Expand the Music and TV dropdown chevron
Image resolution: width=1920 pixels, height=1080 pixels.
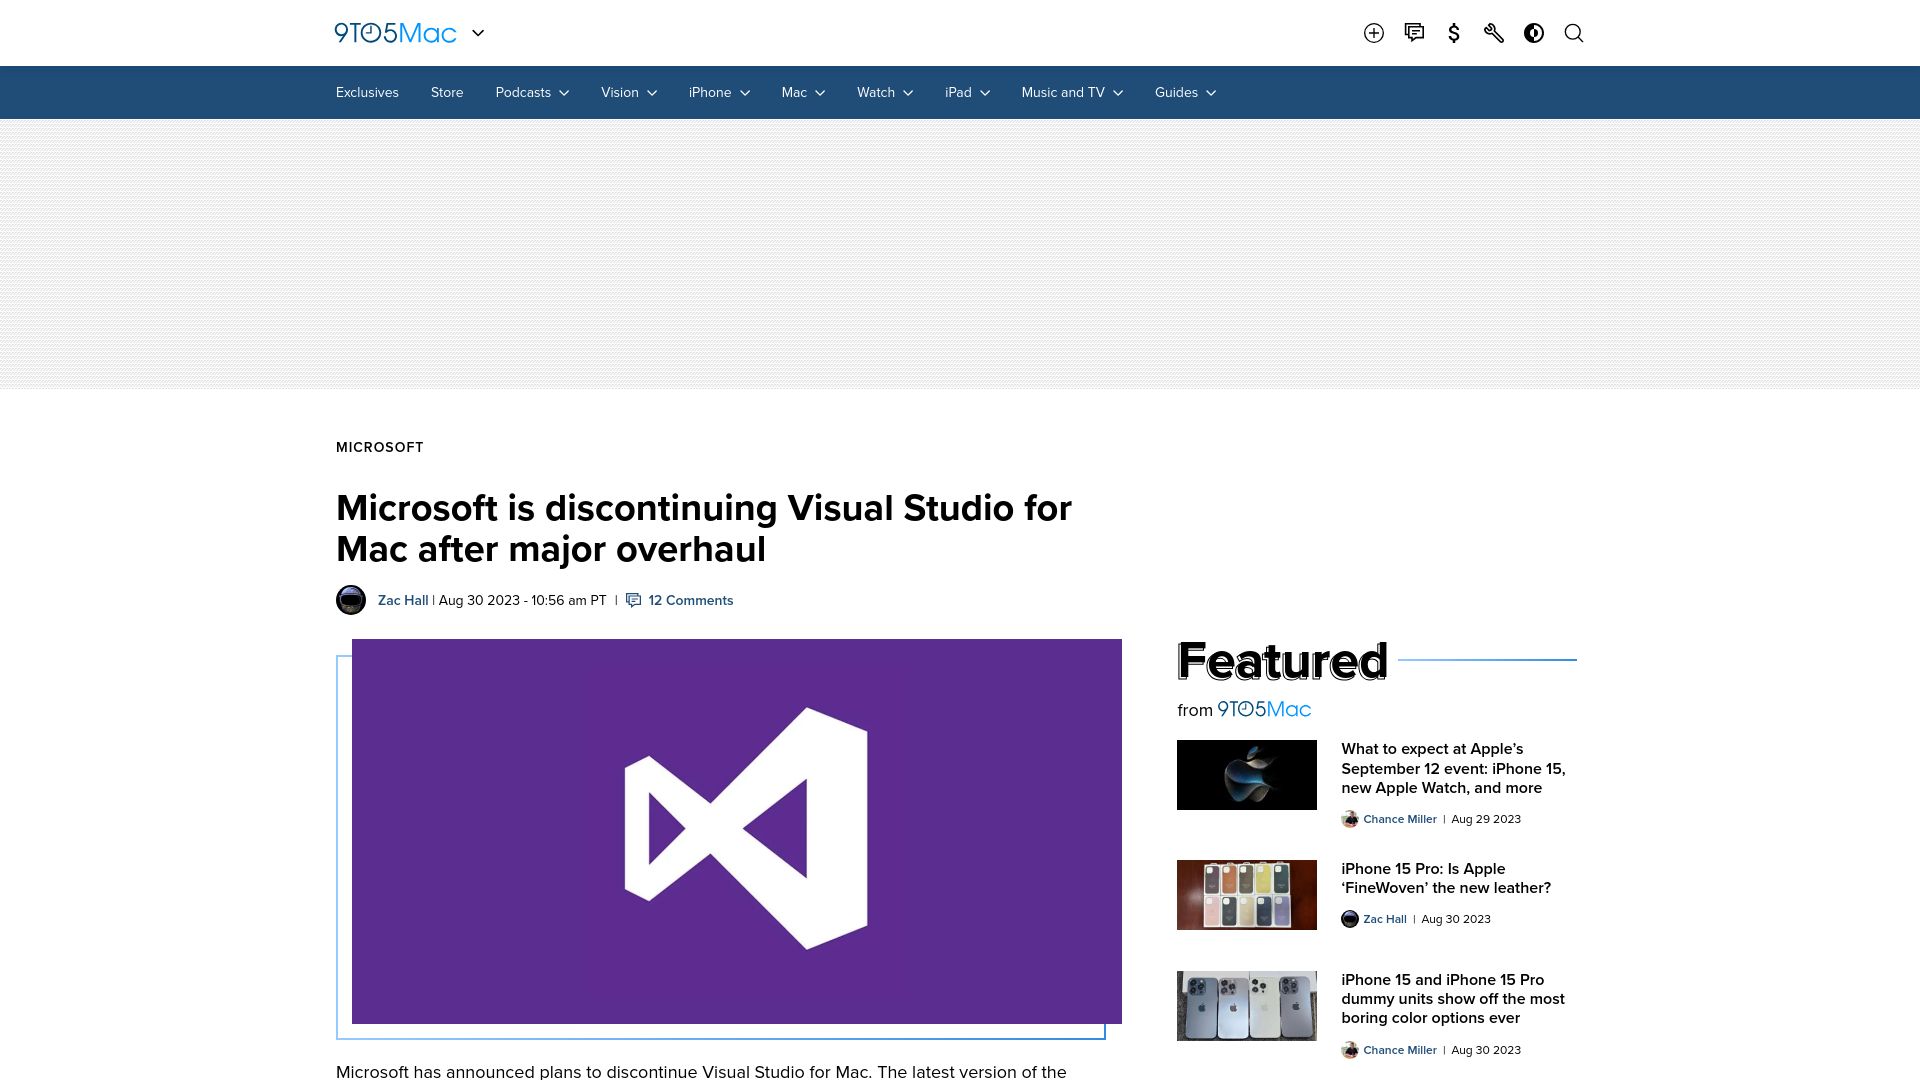point(1118,93)
